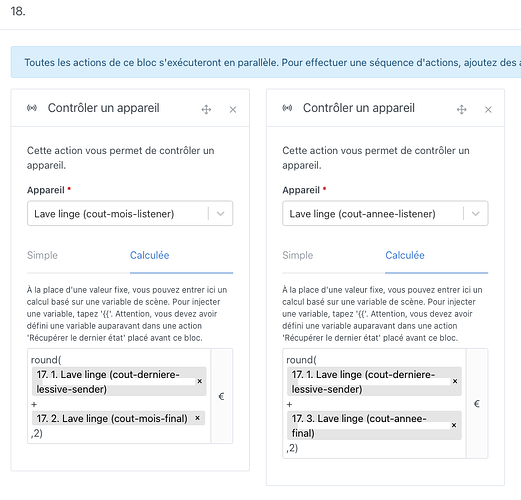Select the Calculée tab in the right card
Viewport: 521px width, 500px height.
click(x=405, y=255)
